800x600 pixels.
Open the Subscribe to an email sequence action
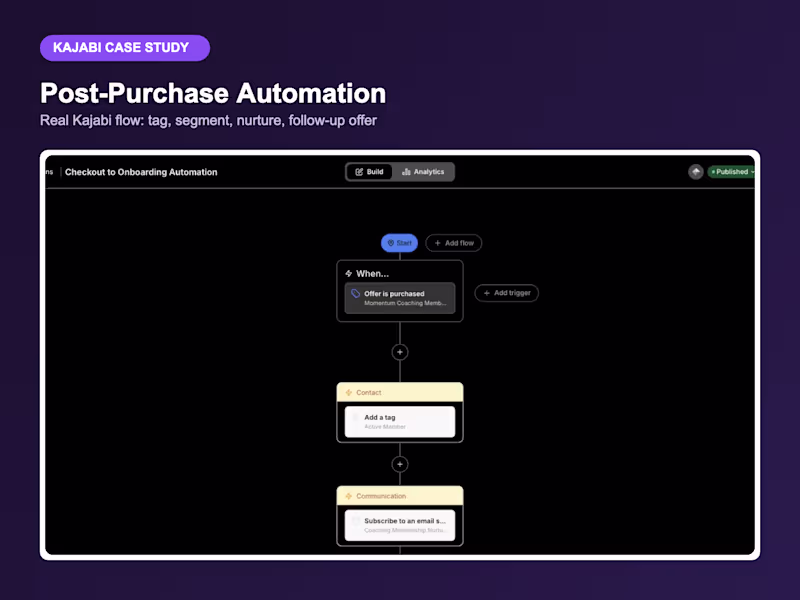400,526
